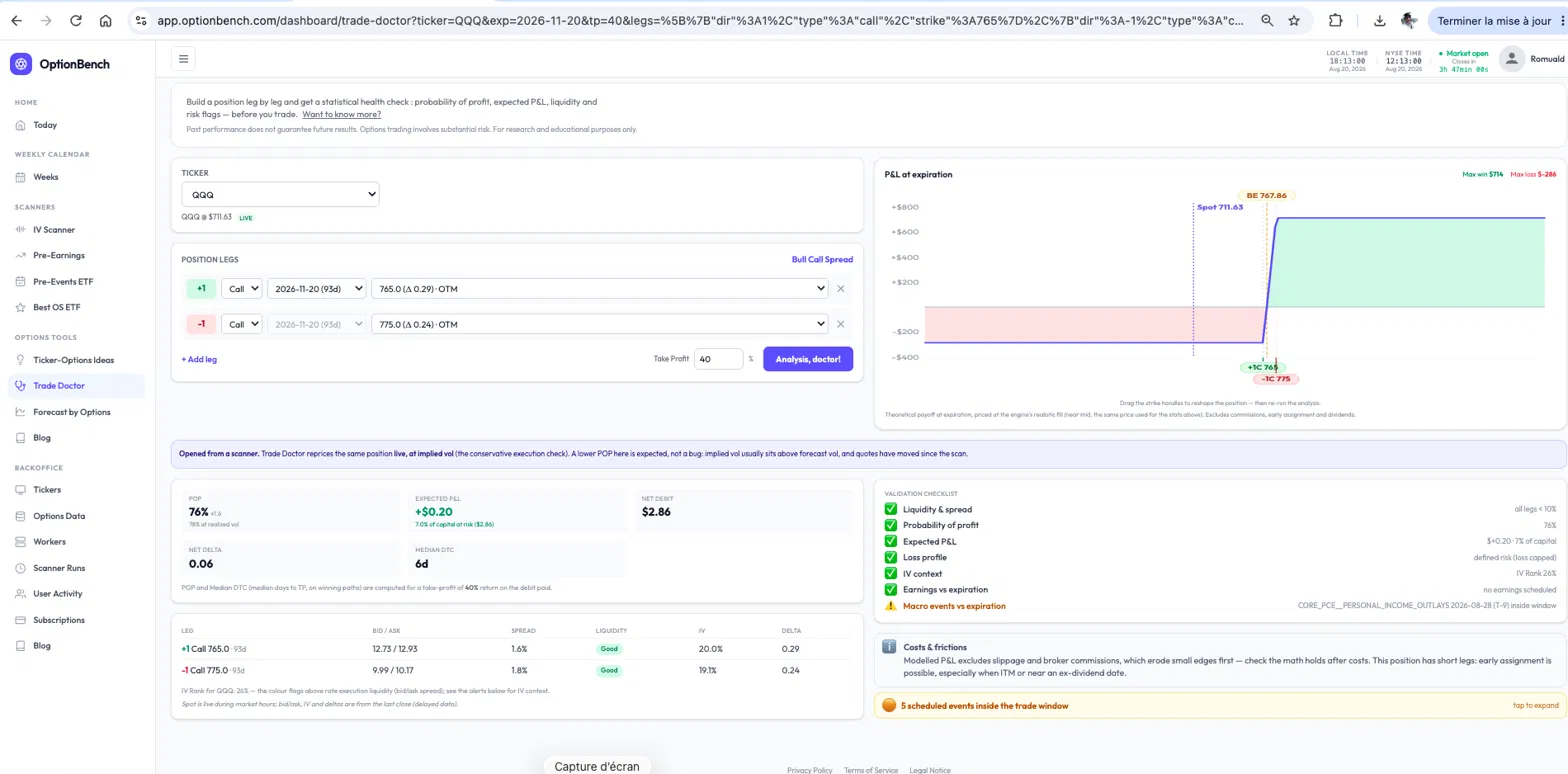Bookmark page with star icon
The image size is (1568, 774).
(1294, 20)
